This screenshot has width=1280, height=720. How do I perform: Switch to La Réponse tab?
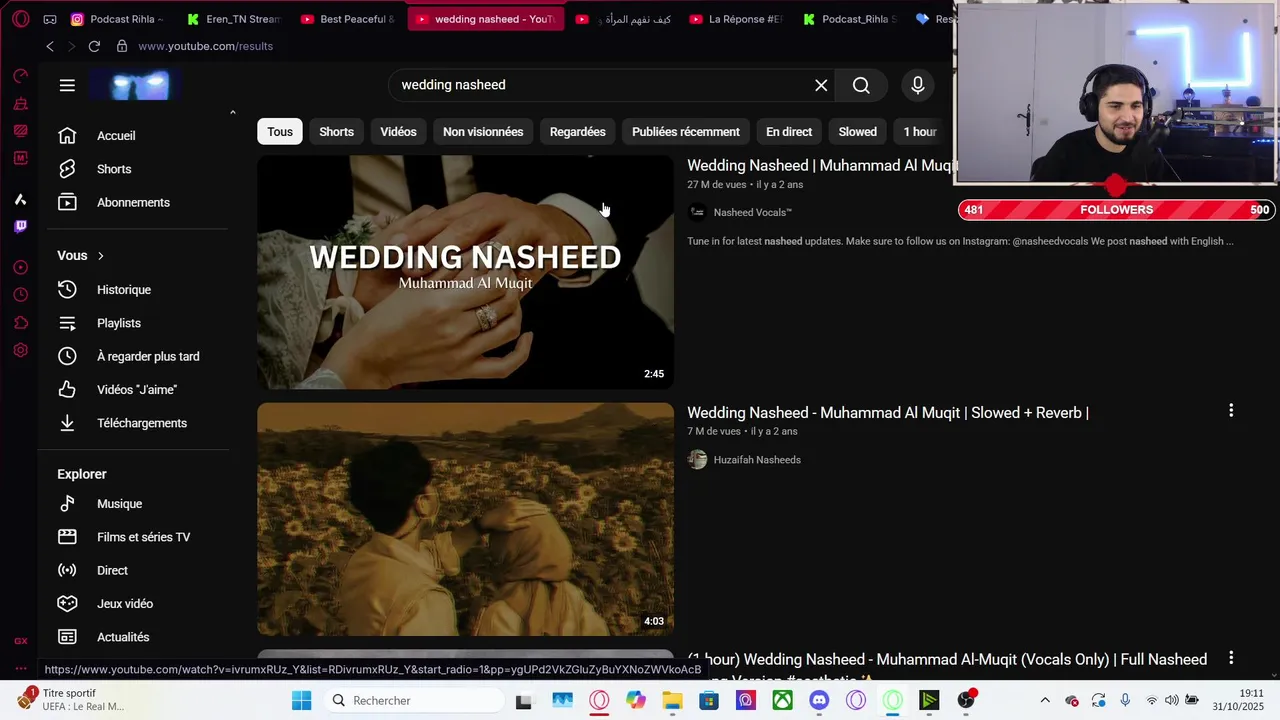[736, 19]
